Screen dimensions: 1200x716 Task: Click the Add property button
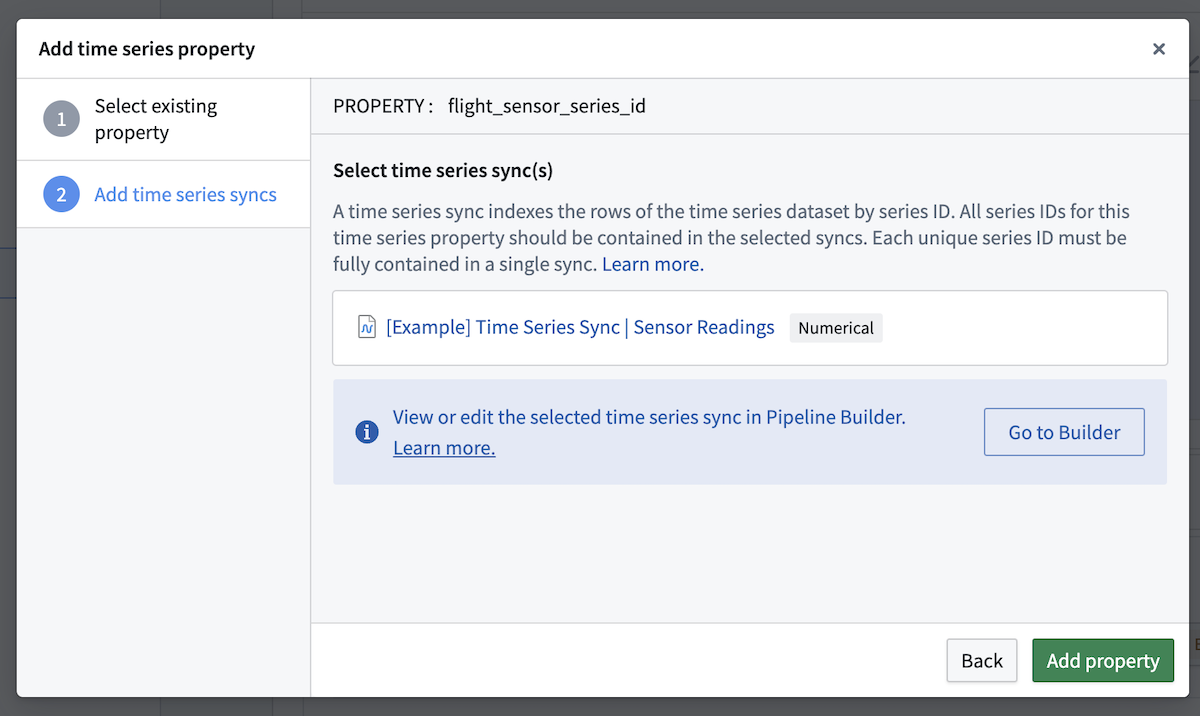click(x=1103, y=660)
